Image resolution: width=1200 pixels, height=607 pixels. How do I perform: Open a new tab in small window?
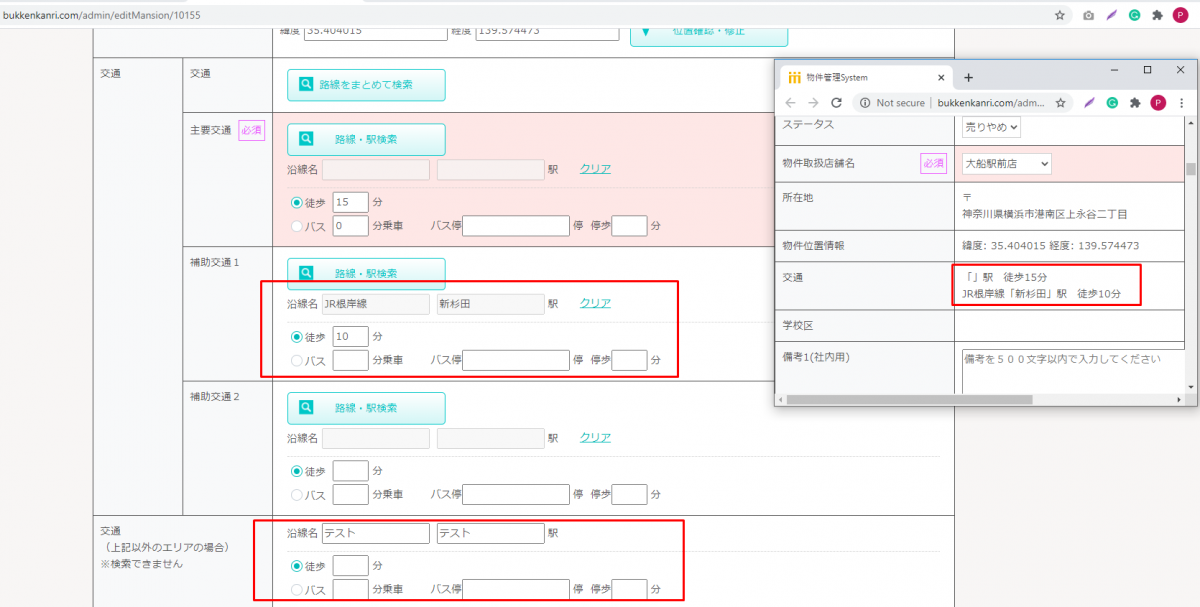click(x=968, y=77)
